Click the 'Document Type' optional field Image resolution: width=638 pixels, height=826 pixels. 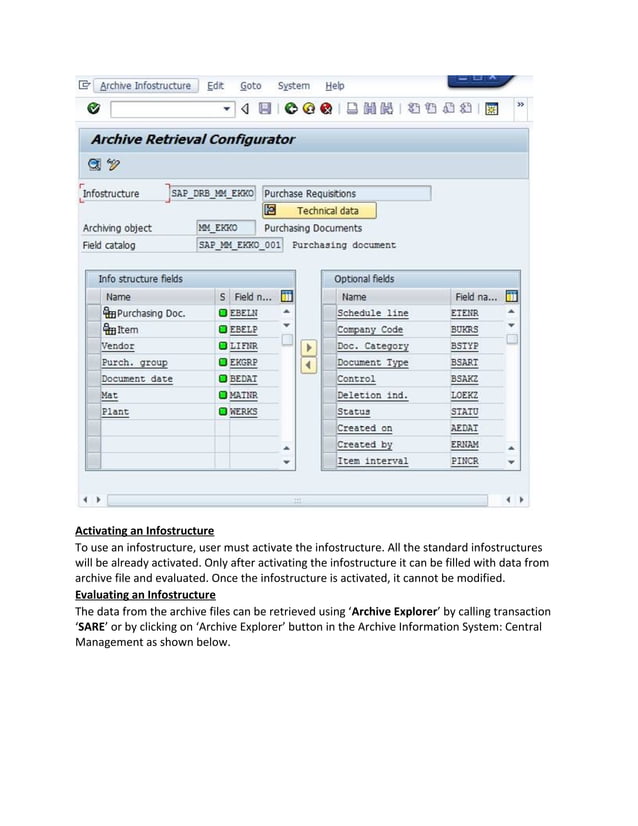[373, 362]
